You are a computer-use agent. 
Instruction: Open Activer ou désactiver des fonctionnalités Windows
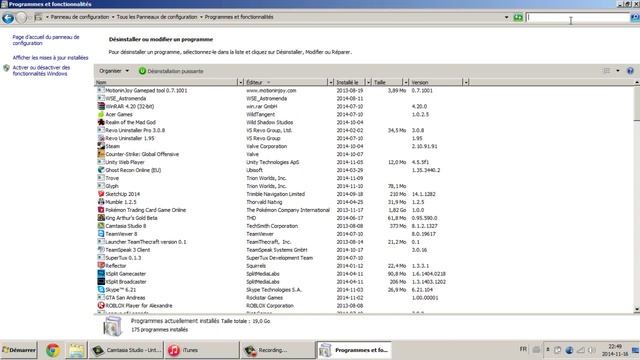41,71
